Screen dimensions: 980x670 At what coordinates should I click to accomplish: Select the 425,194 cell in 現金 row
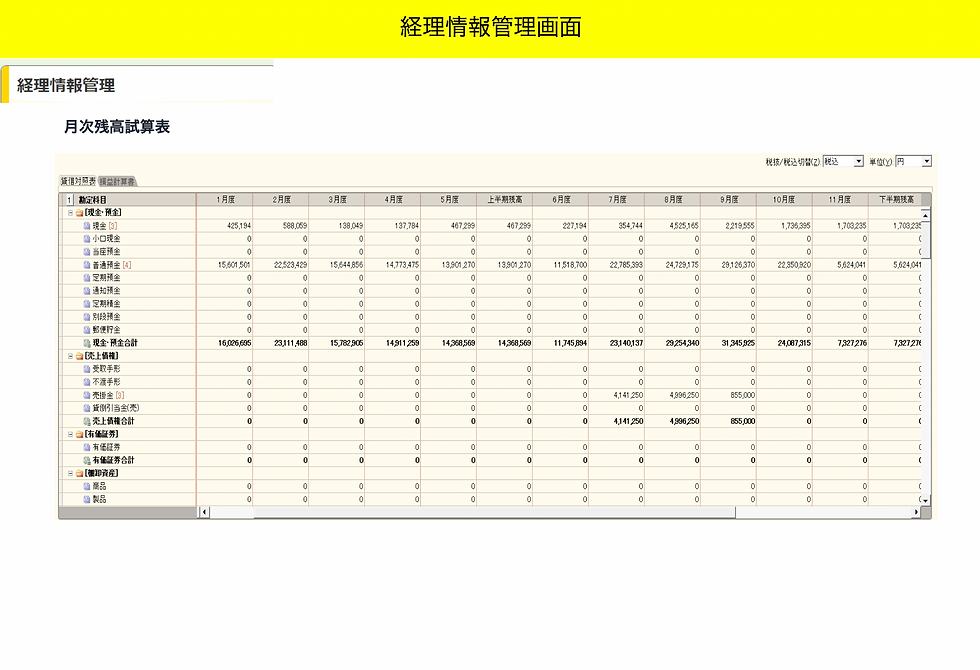coord(224,226)
